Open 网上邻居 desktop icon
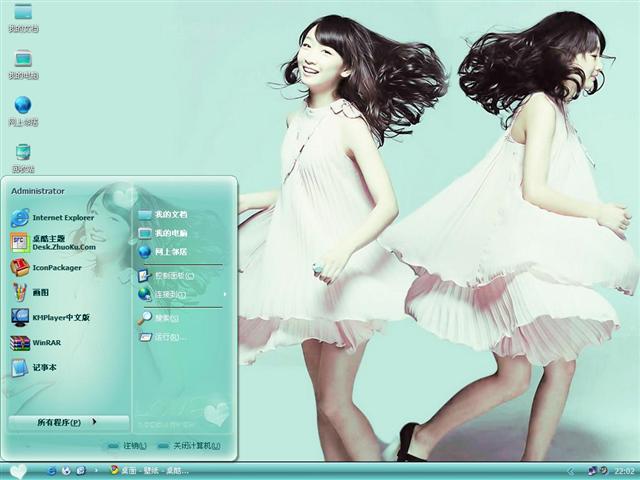 click(x=22, y=107)
